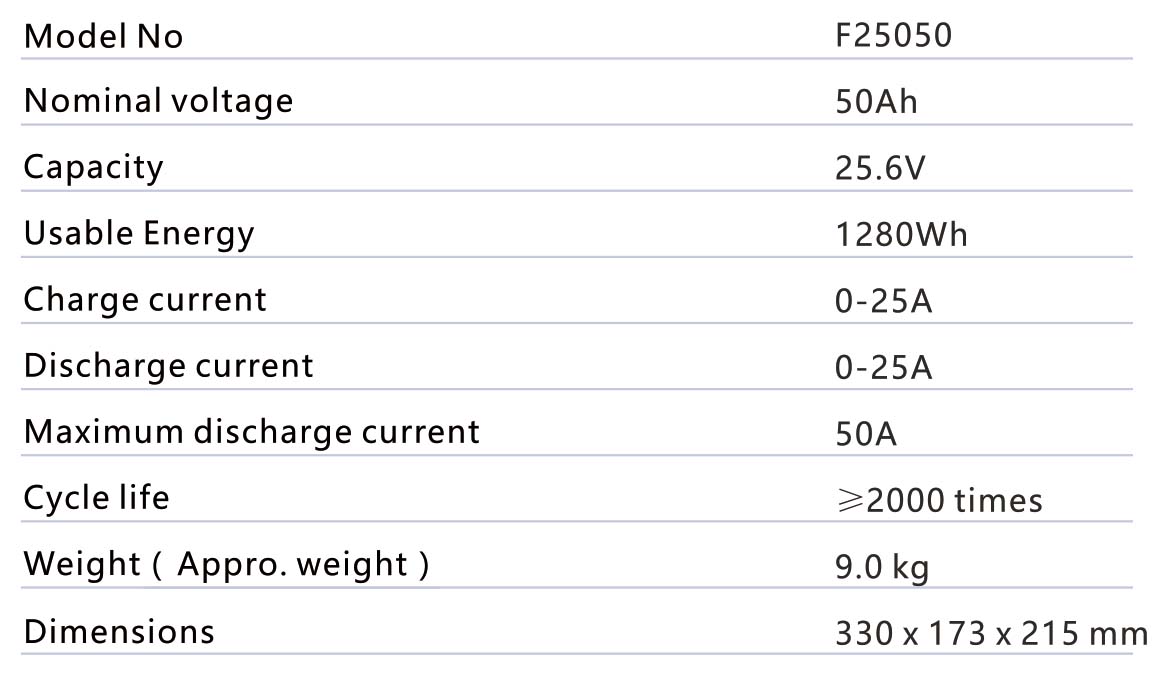Click the Maximum discharge current label

pos(251,432)
